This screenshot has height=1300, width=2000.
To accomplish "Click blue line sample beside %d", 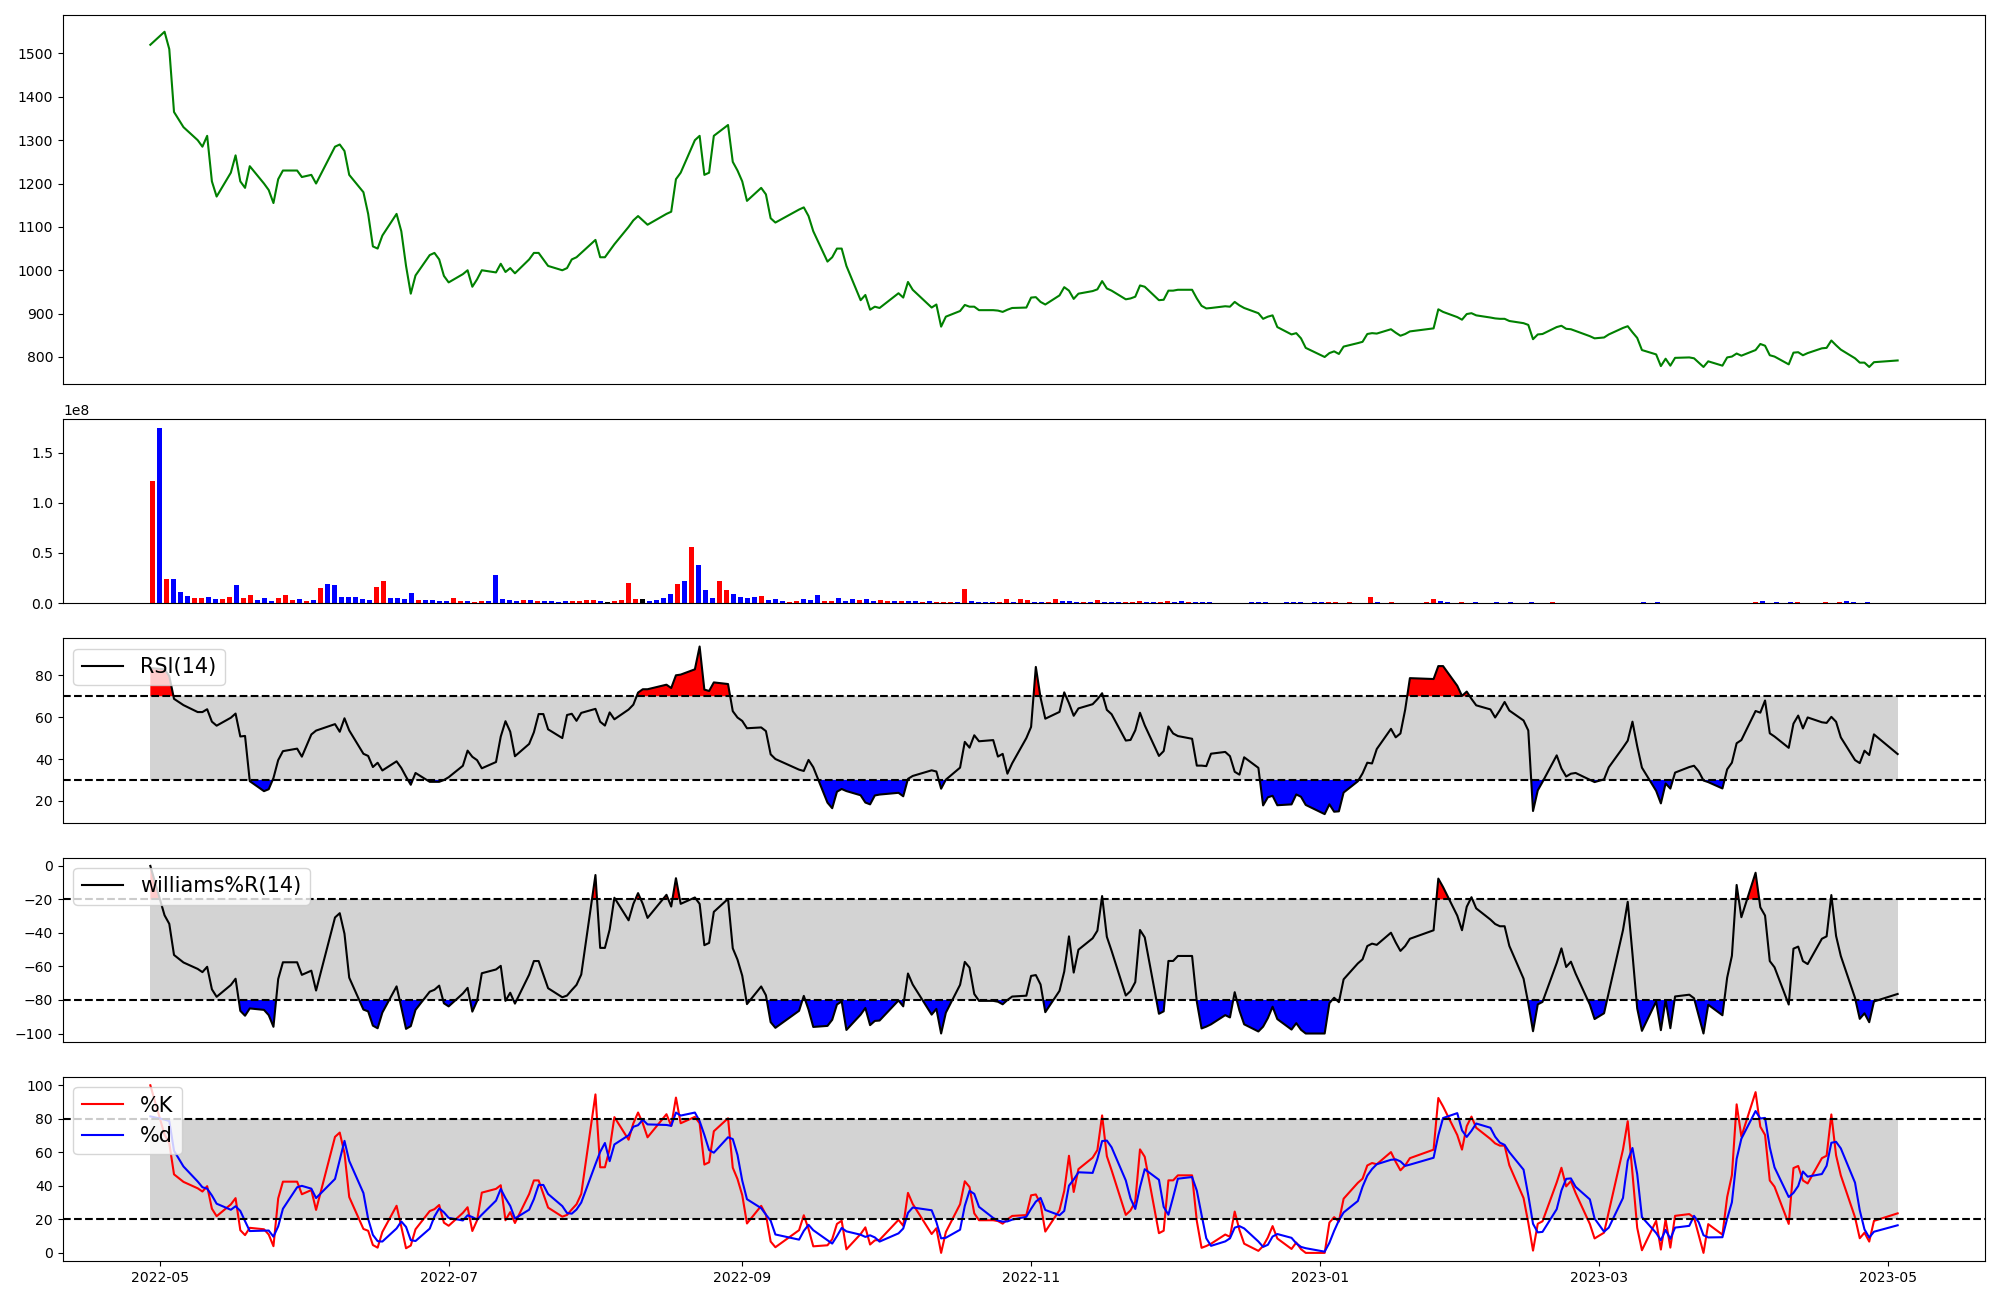I will click(x=103, y=1135).
